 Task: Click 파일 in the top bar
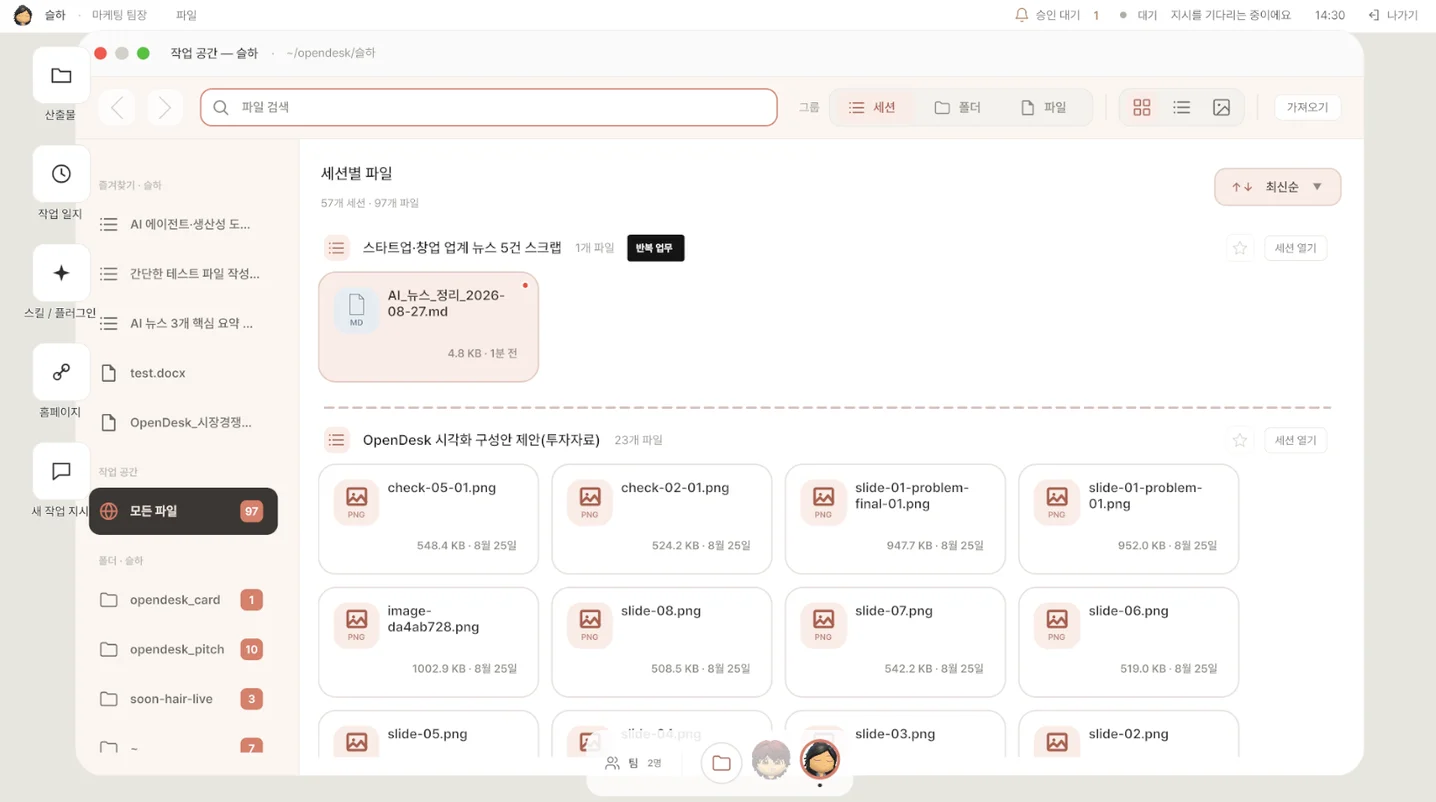186,15
